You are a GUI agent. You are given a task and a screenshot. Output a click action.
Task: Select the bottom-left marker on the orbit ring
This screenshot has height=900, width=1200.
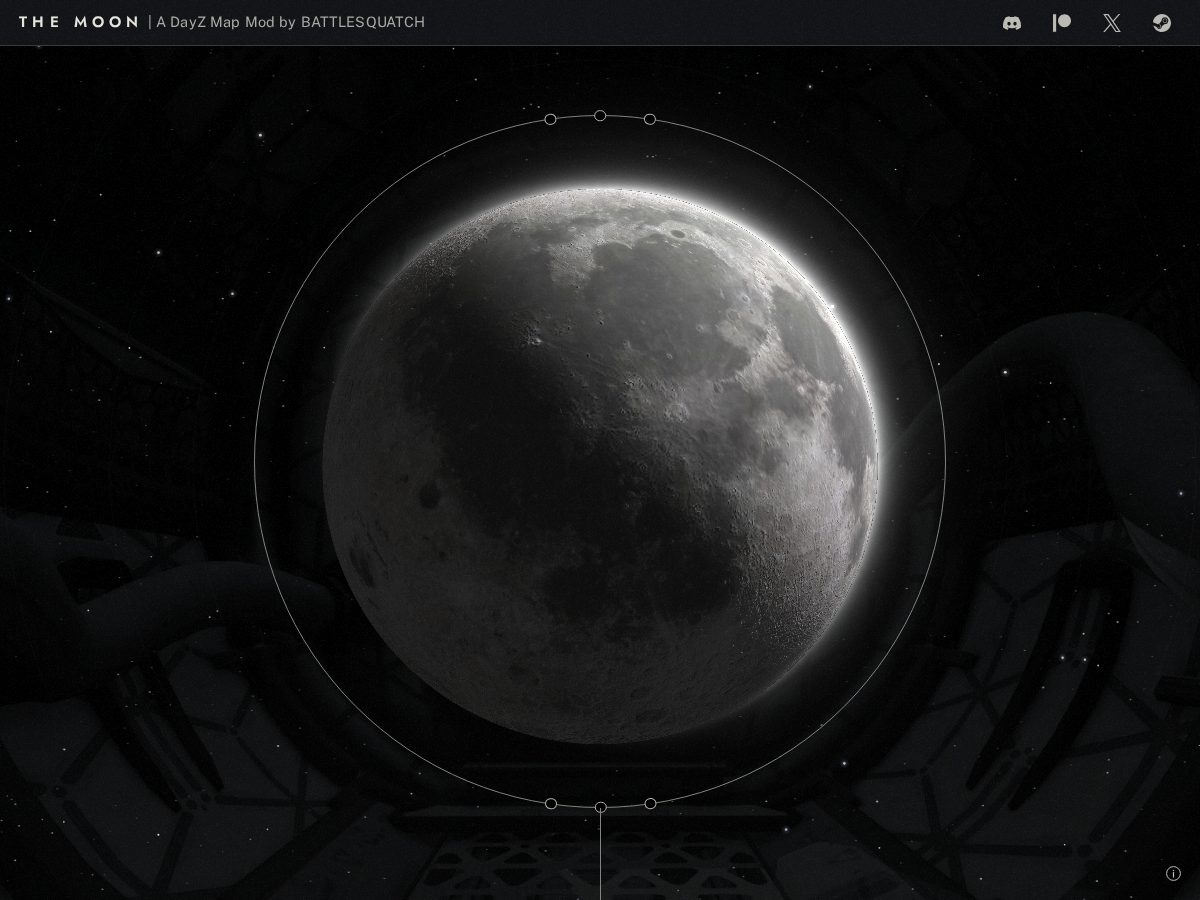point(550,803)
